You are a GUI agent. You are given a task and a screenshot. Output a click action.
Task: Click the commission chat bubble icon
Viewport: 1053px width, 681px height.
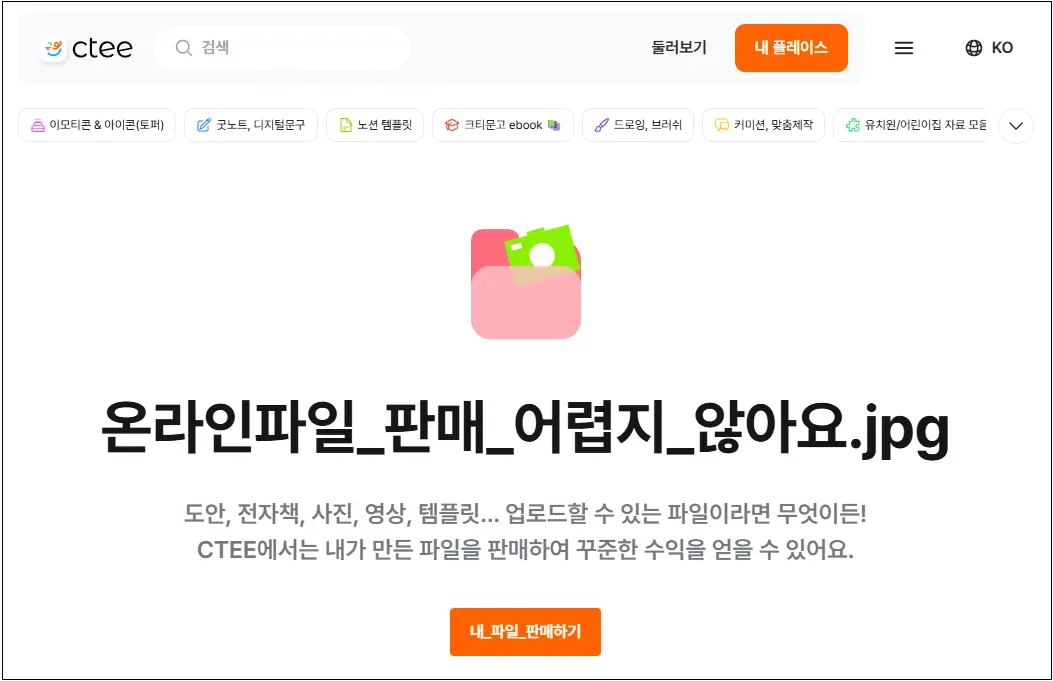tap(722, 125)
